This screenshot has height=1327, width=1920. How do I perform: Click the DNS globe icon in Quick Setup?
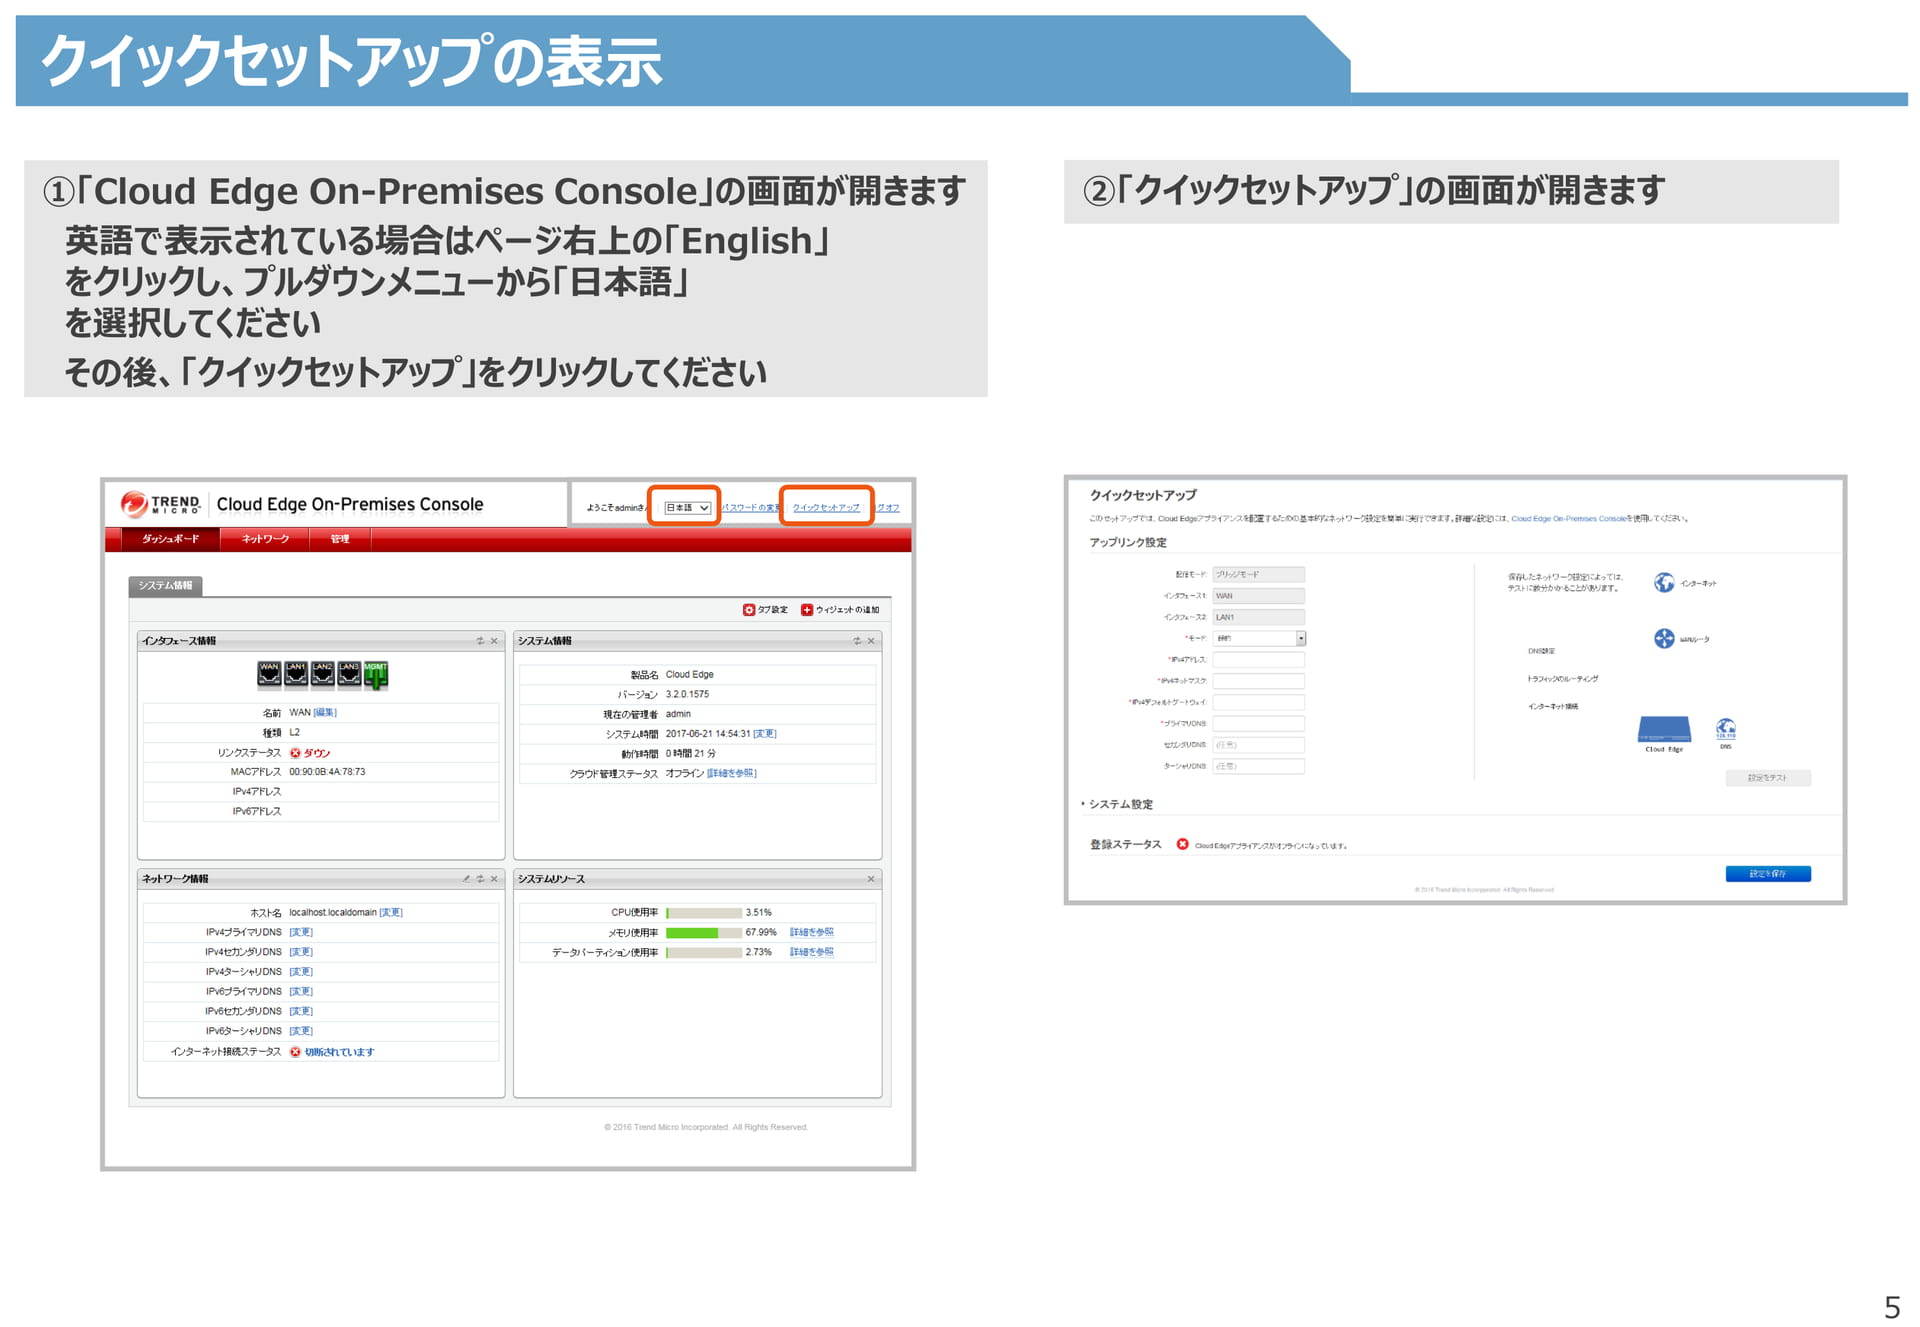(1726, 728)
